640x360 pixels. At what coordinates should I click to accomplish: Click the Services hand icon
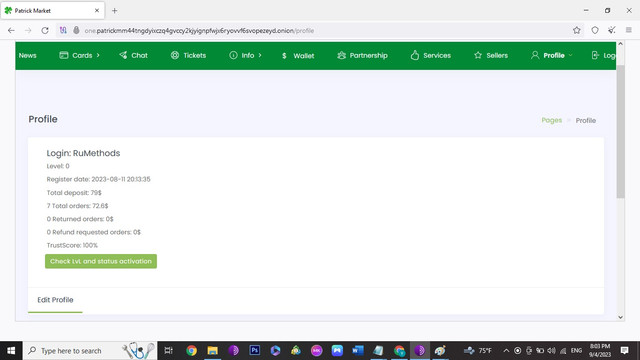(x=415, y=55)
